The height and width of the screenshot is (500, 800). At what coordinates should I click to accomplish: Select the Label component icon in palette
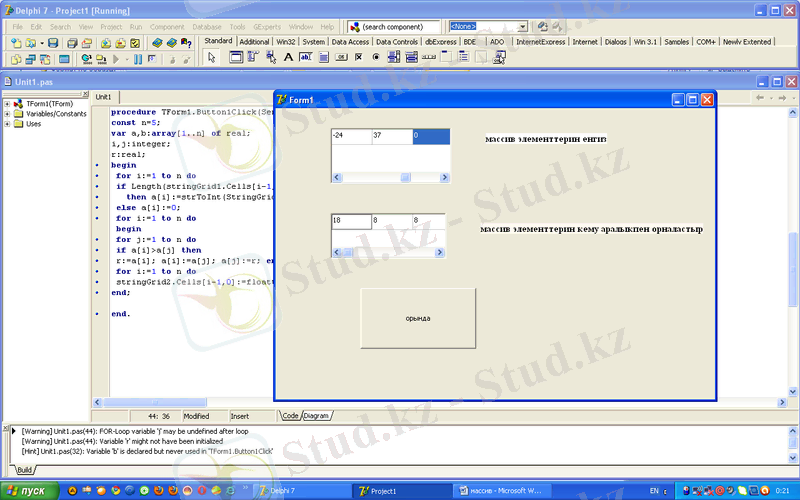[288, 58]
